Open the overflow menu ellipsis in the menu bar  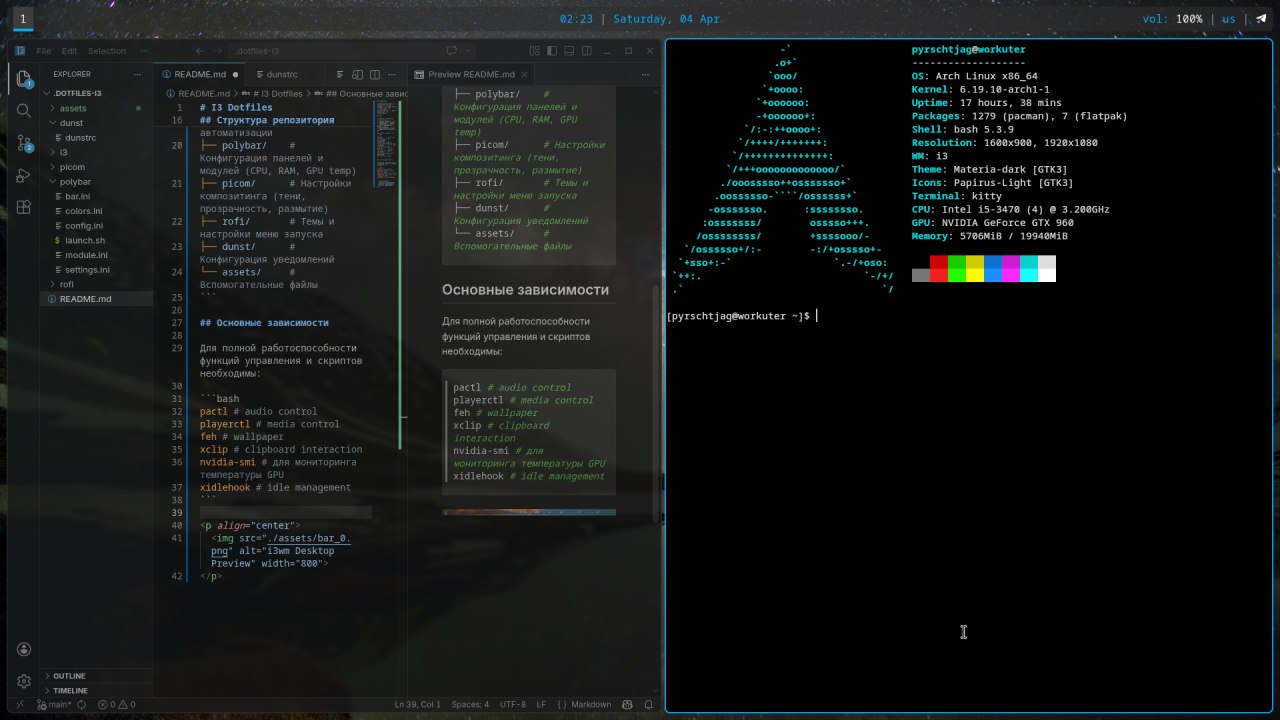[x=144, y=51]
